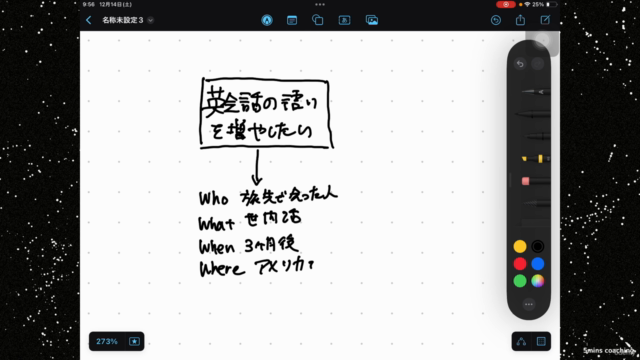Choose the yellow color swatch
Viewport: 640px width, 360px height.
[x=520, y=246]
